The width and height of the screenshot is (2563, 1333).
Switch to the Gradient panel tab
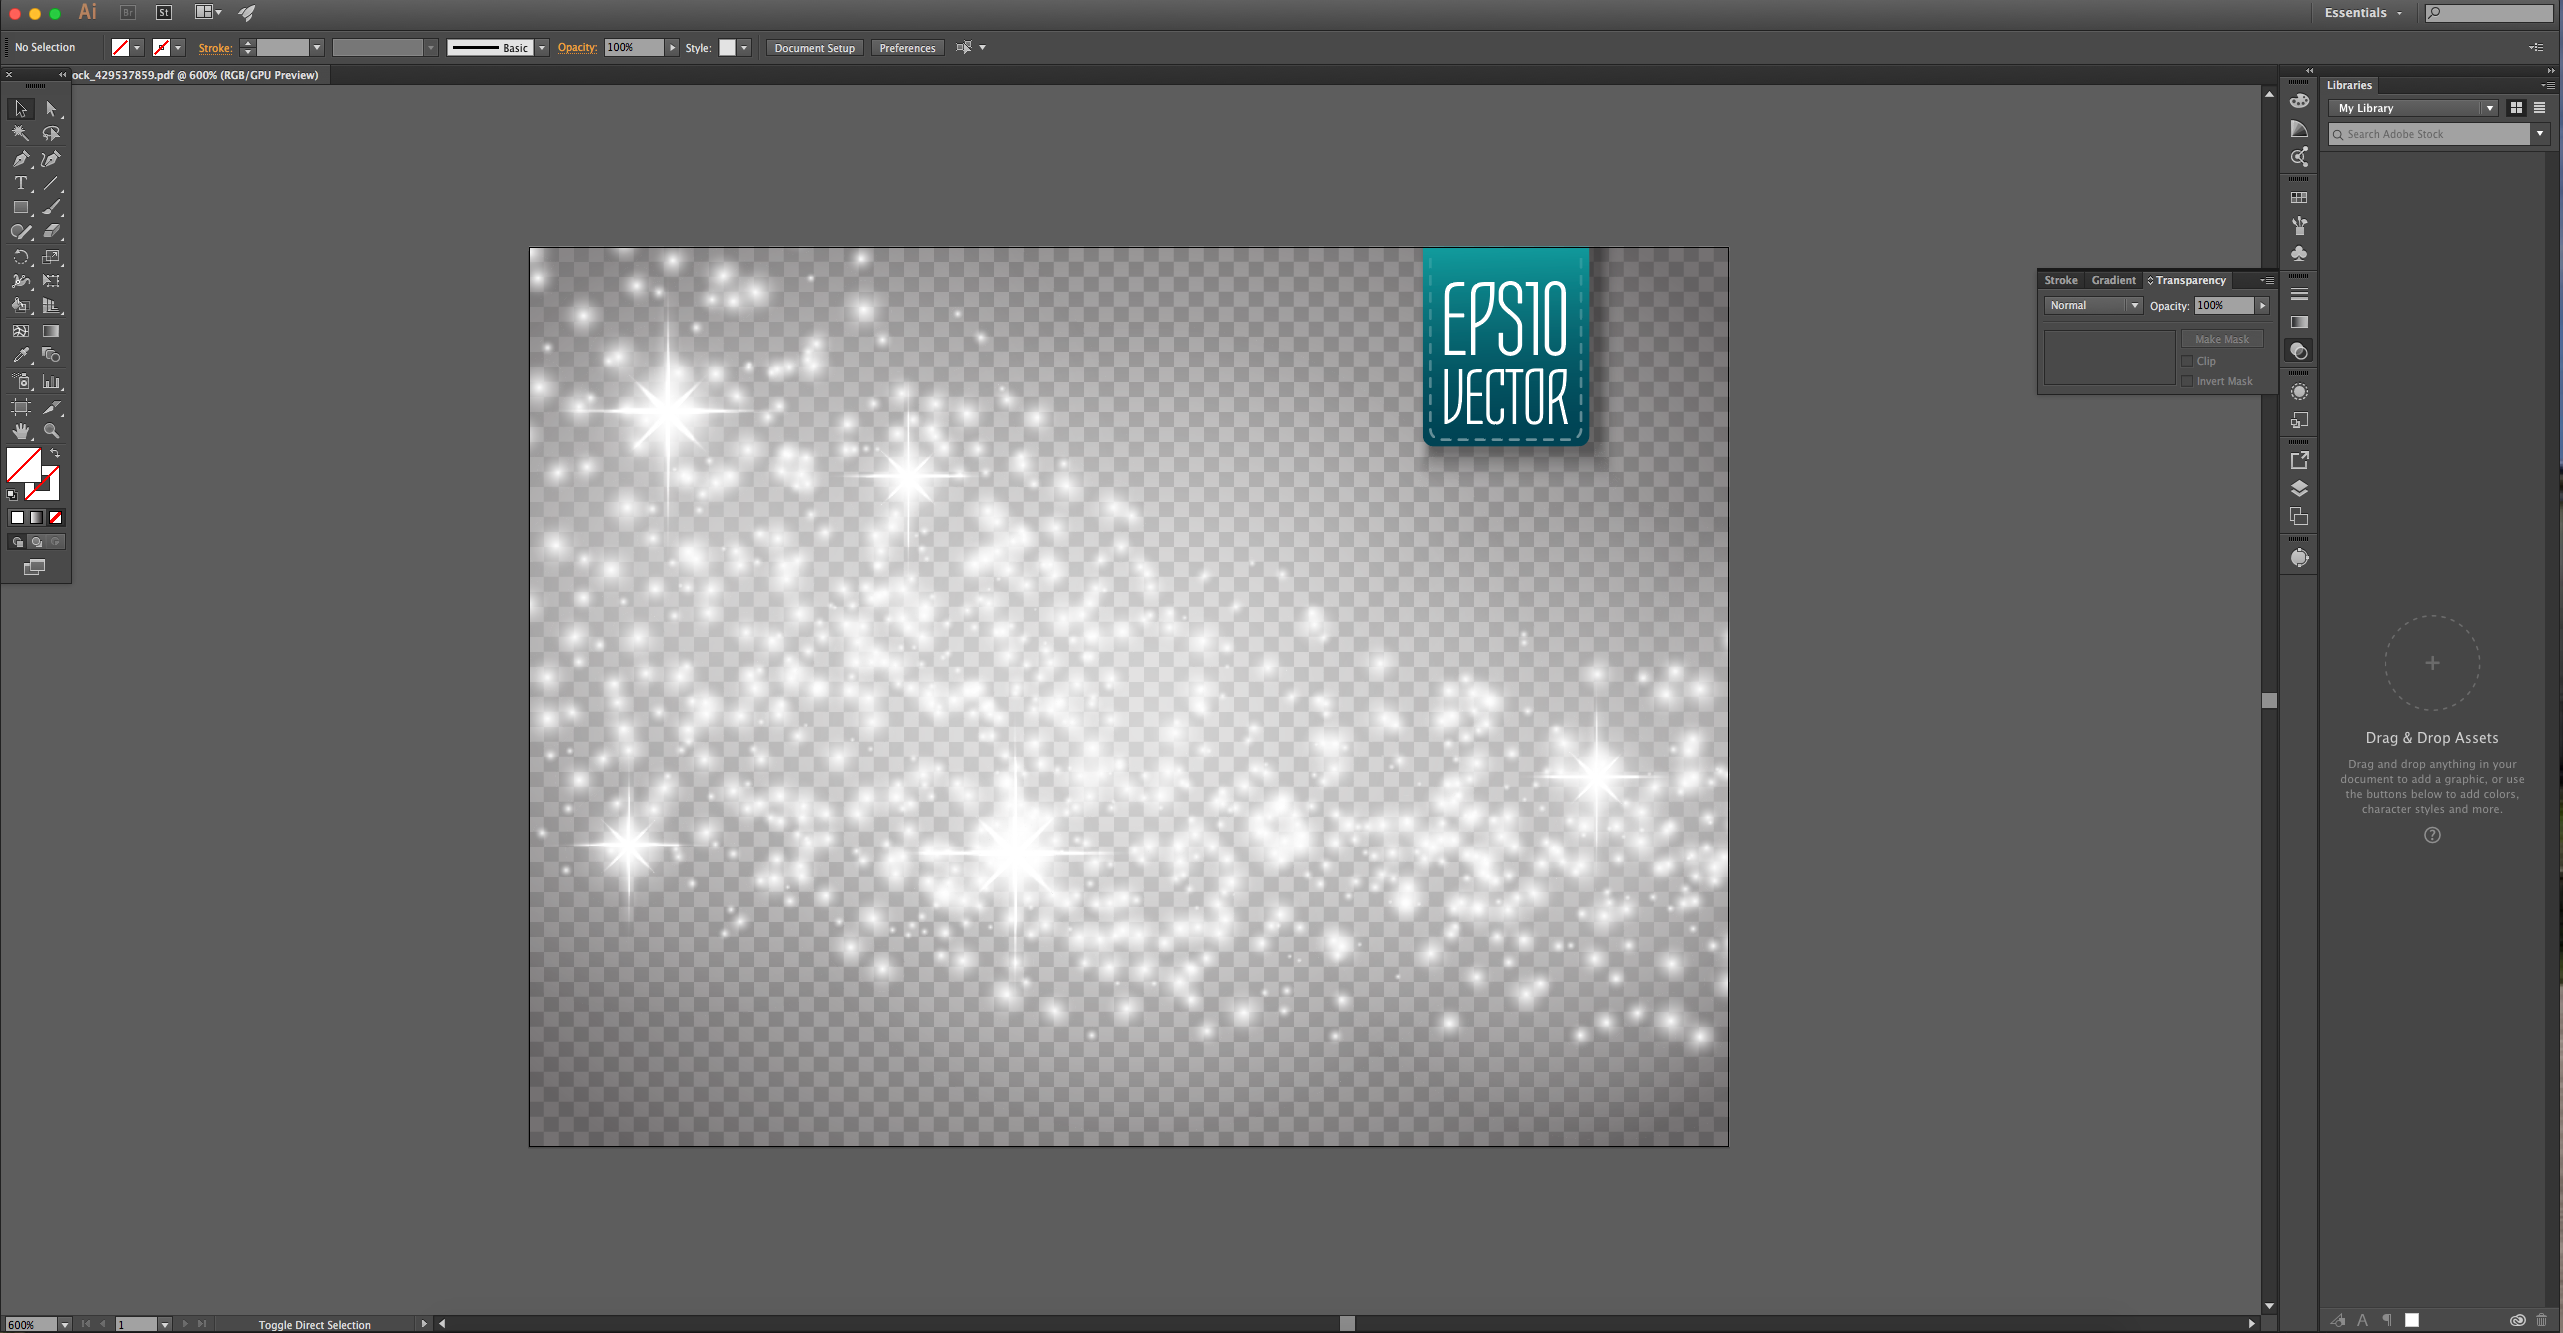coord(2112,278)
